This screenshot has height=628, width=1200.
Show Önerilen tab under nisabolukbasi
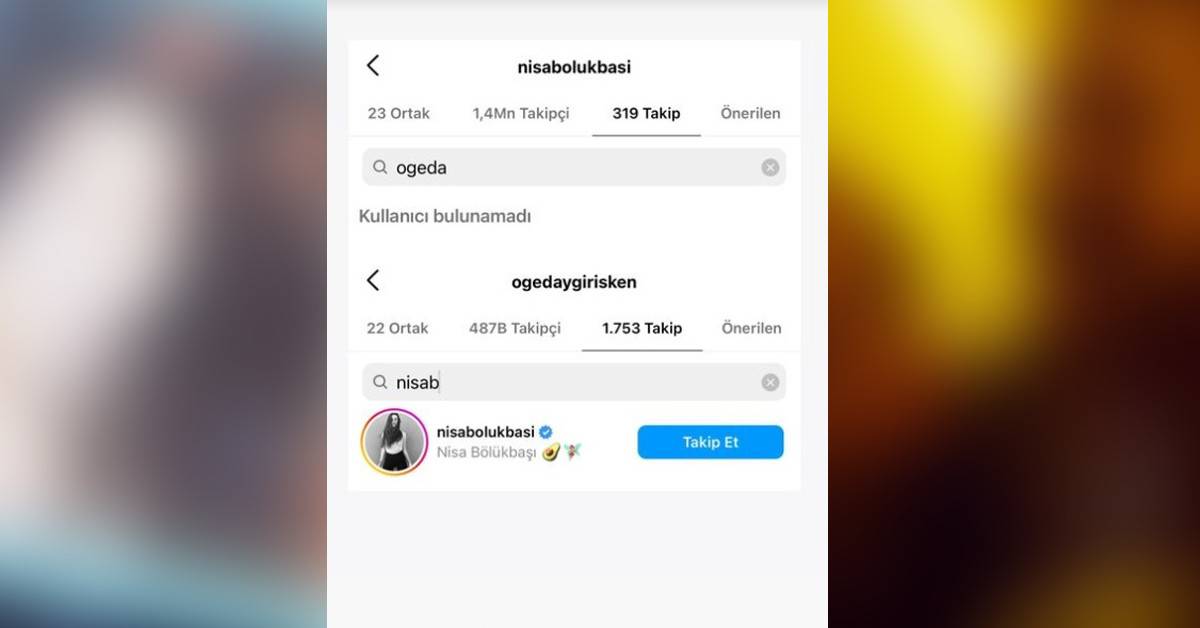click(x=751, y=113)
